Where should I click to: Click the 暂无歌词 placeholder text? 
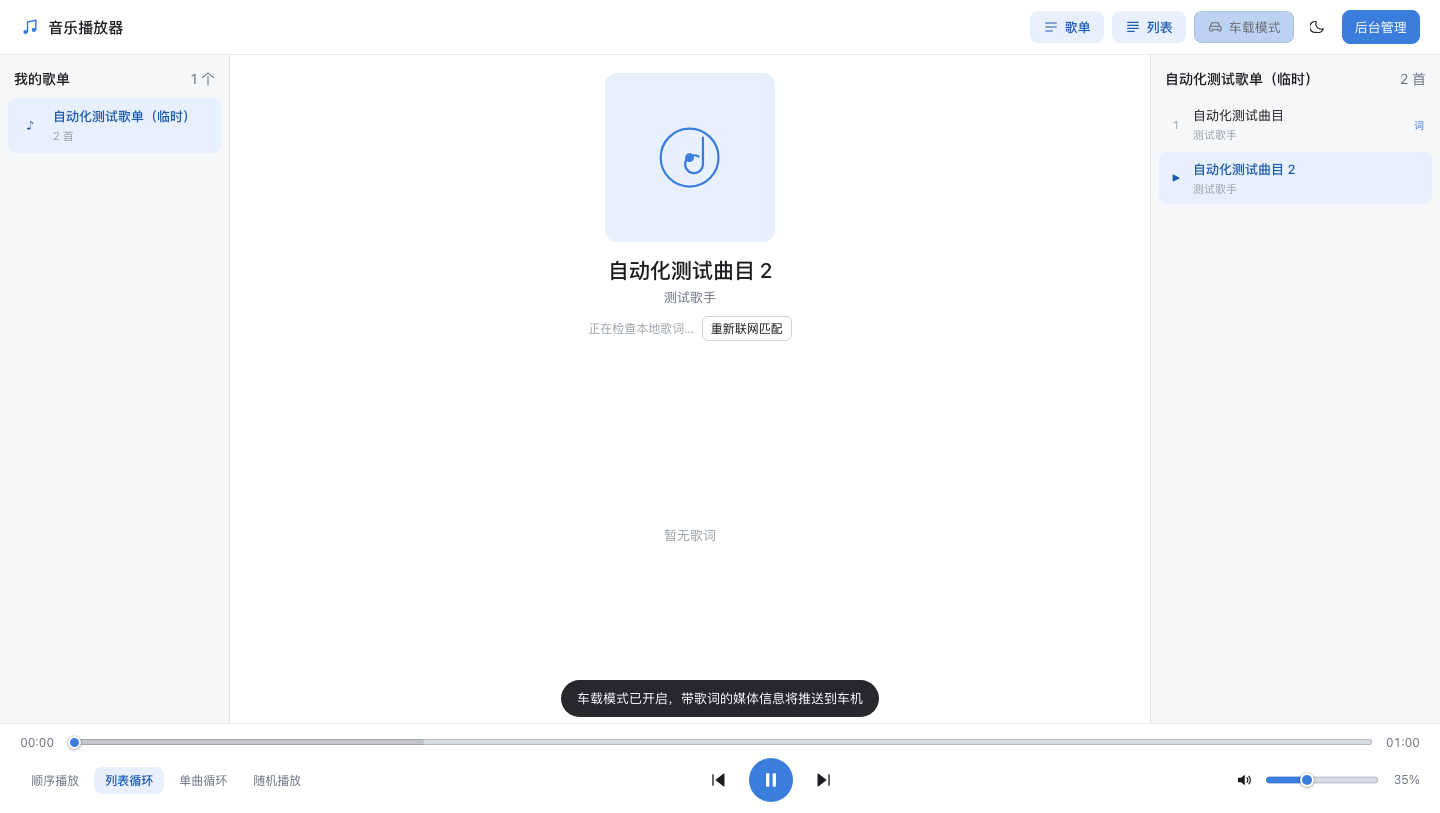coord(690,536)
